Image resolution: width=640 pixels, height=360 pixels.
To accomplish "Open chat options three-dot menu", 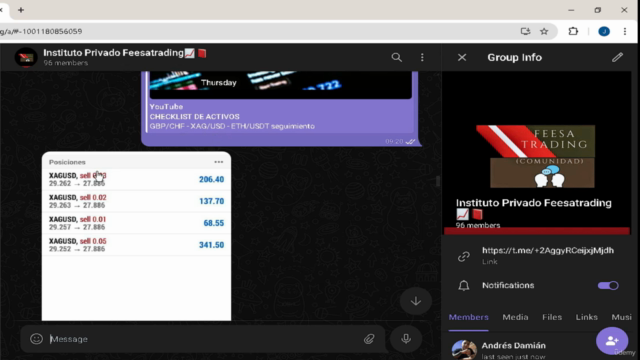I will coord(422,58).
